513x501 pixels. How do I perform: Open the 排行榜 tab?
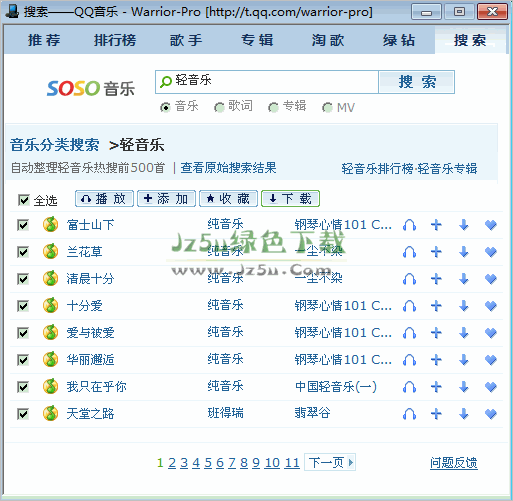click(x=115, y=40)
